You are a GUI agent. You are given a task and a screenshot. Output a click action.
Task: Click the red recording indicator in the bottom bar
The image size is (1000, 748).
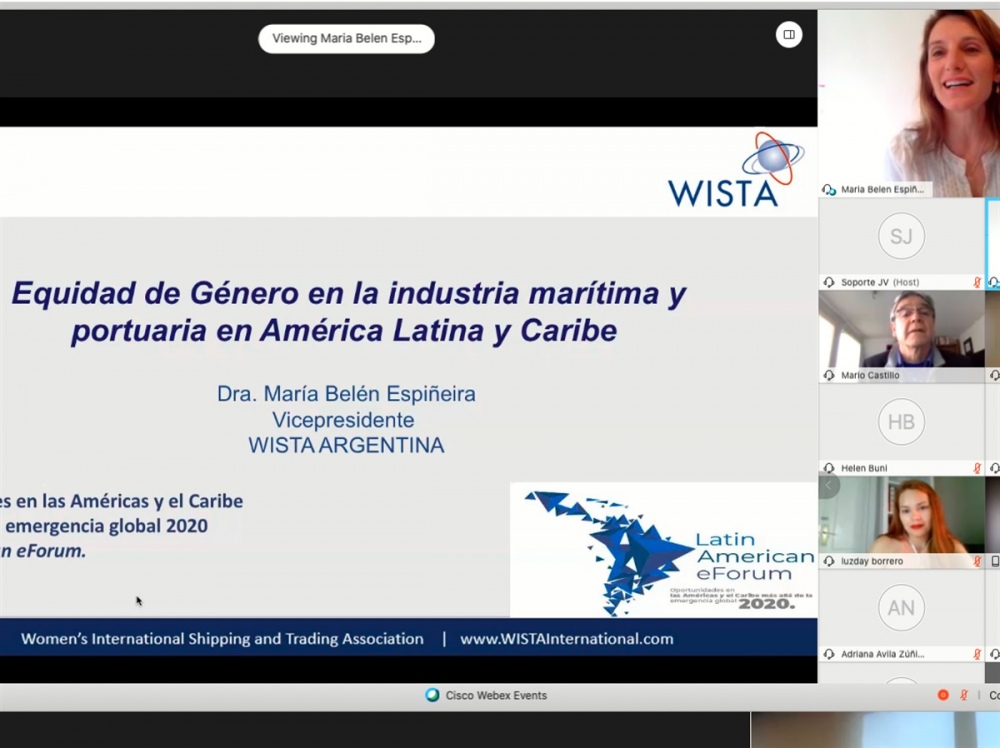coord(943,695)
